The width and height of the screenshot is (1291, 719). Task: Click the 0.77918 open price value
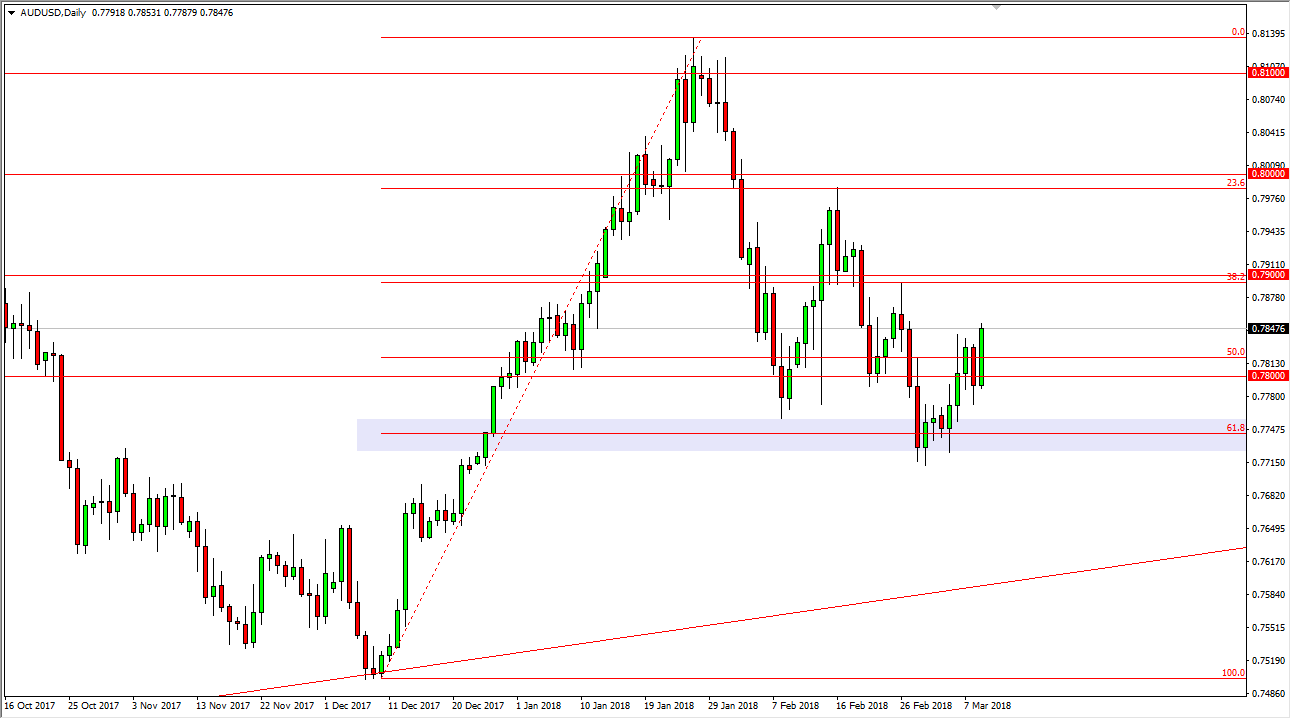point(106,13)
